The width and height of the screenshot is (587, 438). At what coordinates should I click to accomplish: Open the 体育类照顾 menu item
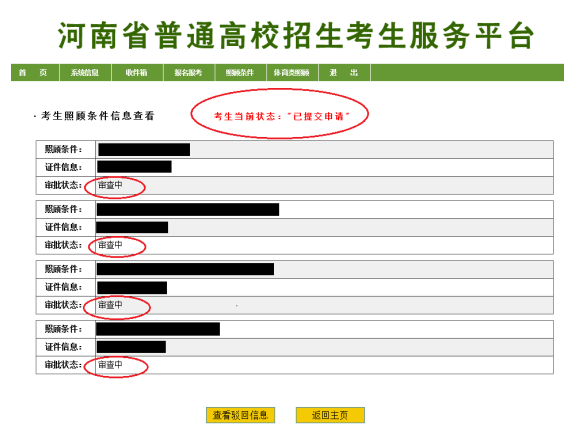292,73
